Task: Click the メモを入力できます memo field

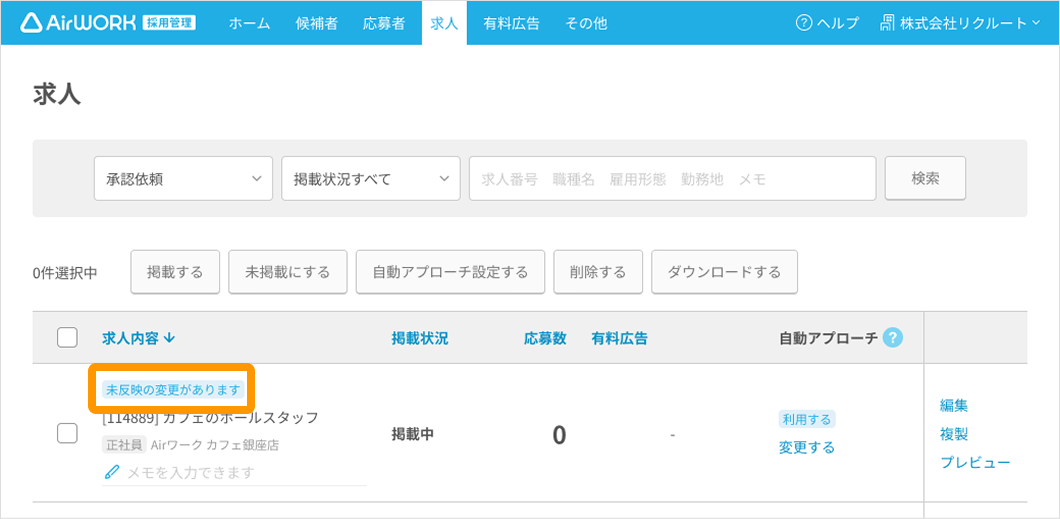Action: coord(234,472)
